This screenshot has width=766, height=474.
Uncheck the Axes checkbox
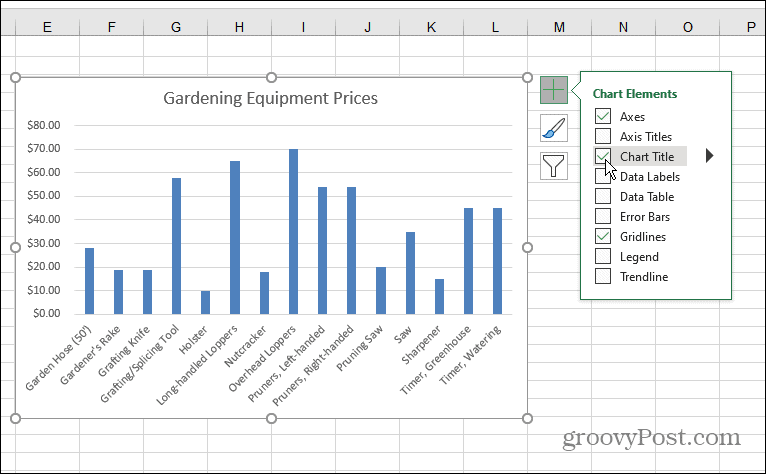[603, 117]
